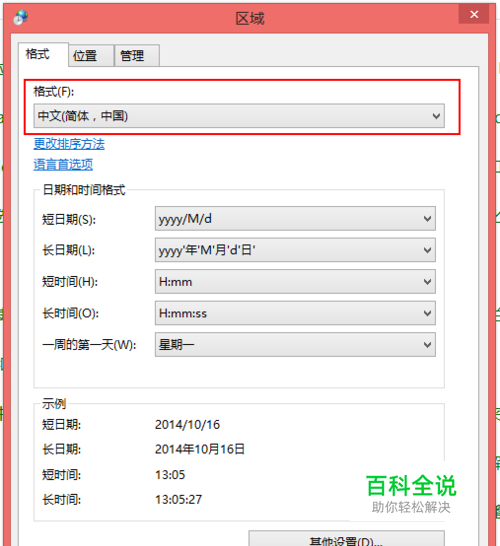
Task: Select the long time example 13:05:27
Action: (178, 500)
